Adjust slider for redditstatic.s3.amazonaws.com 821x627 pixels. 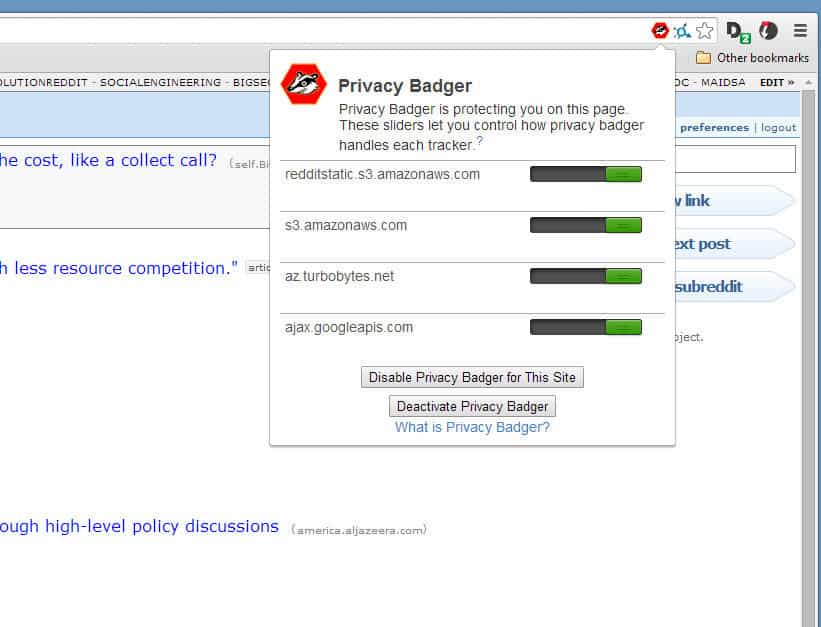coord(586,174)
